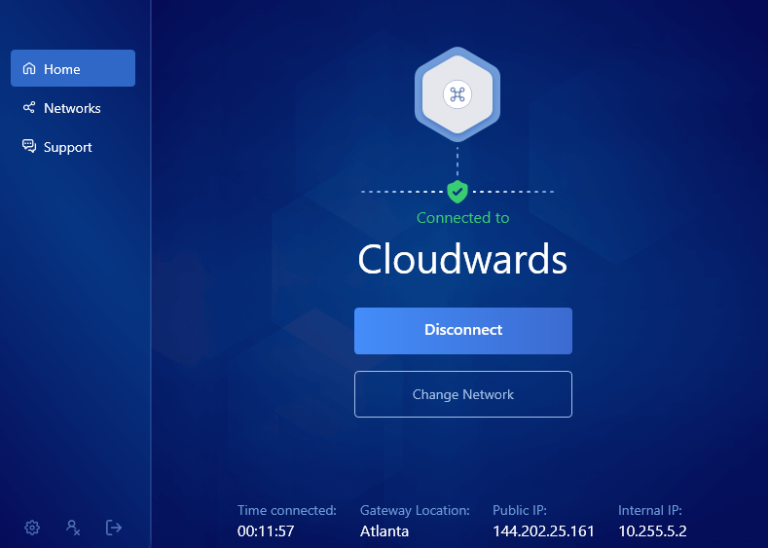Click the Support chat bubble icon

point(29,147)
